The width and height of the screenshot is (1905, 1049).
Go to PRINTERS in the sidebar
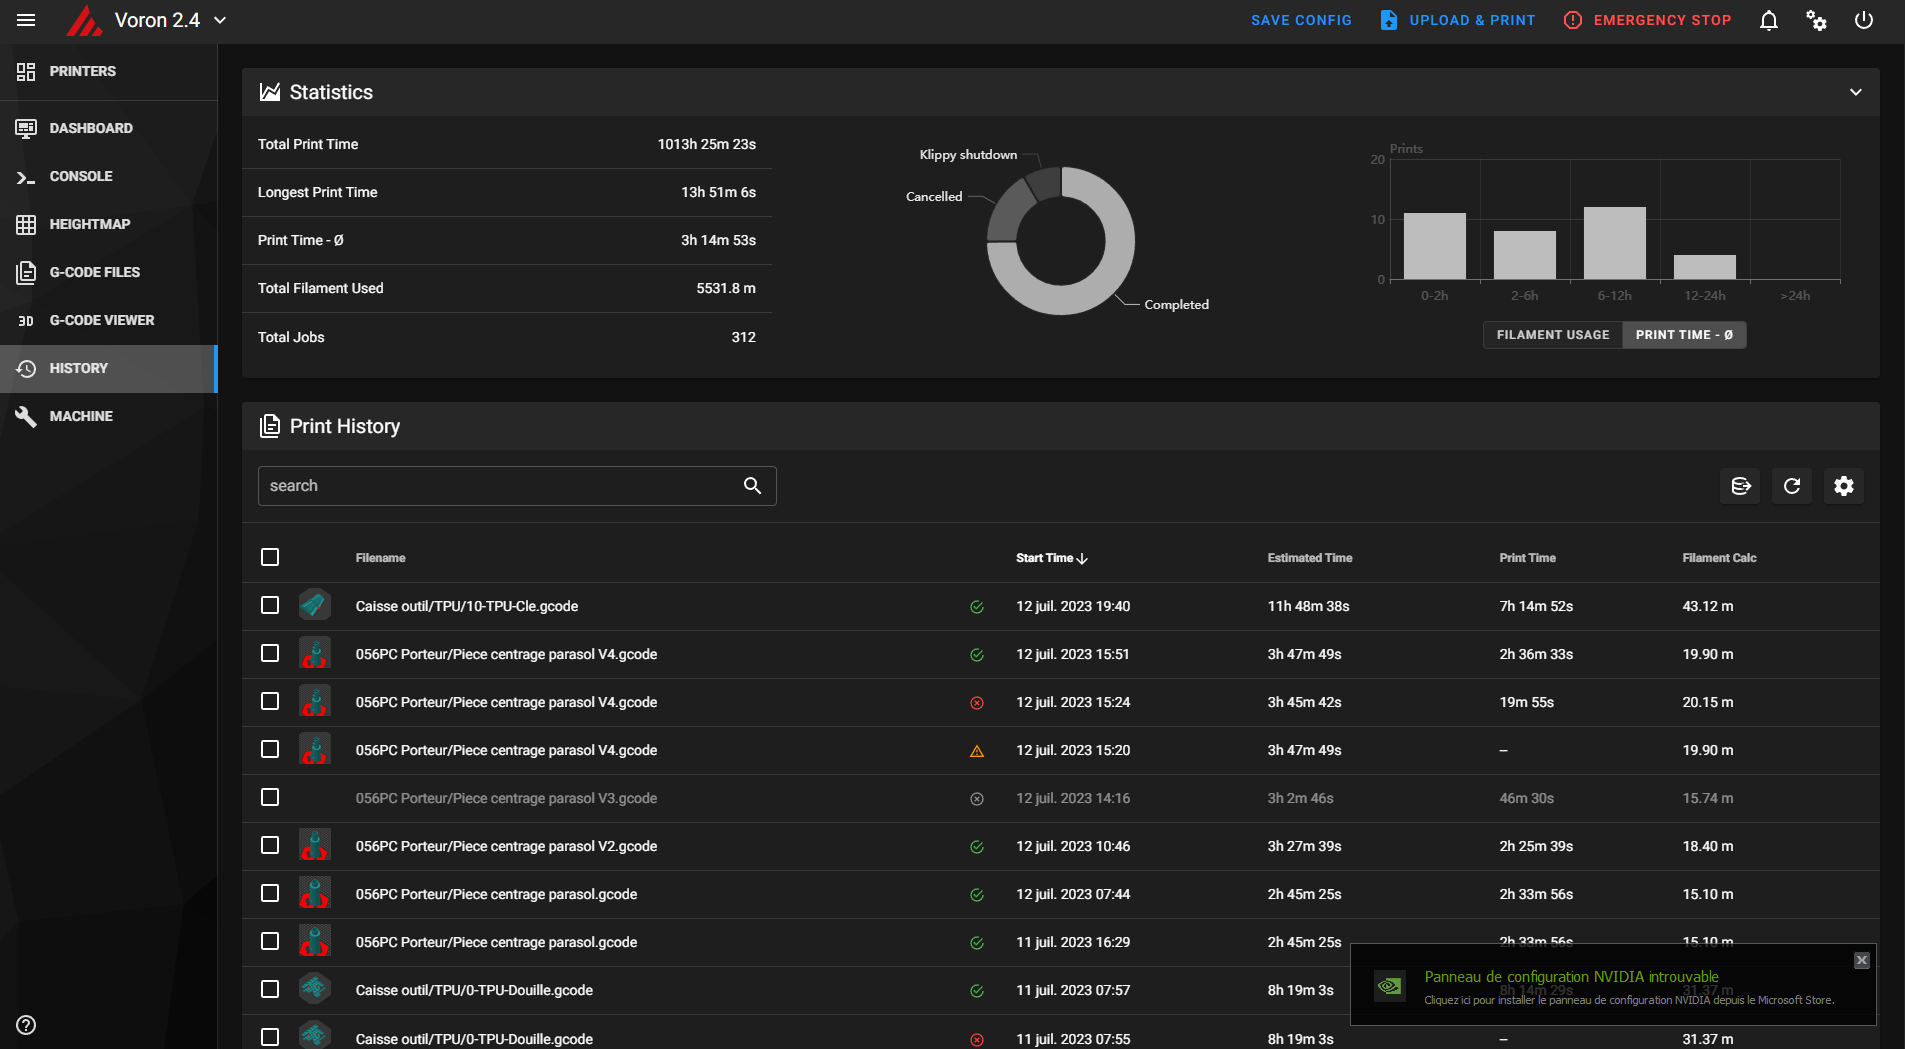point(108,71)
